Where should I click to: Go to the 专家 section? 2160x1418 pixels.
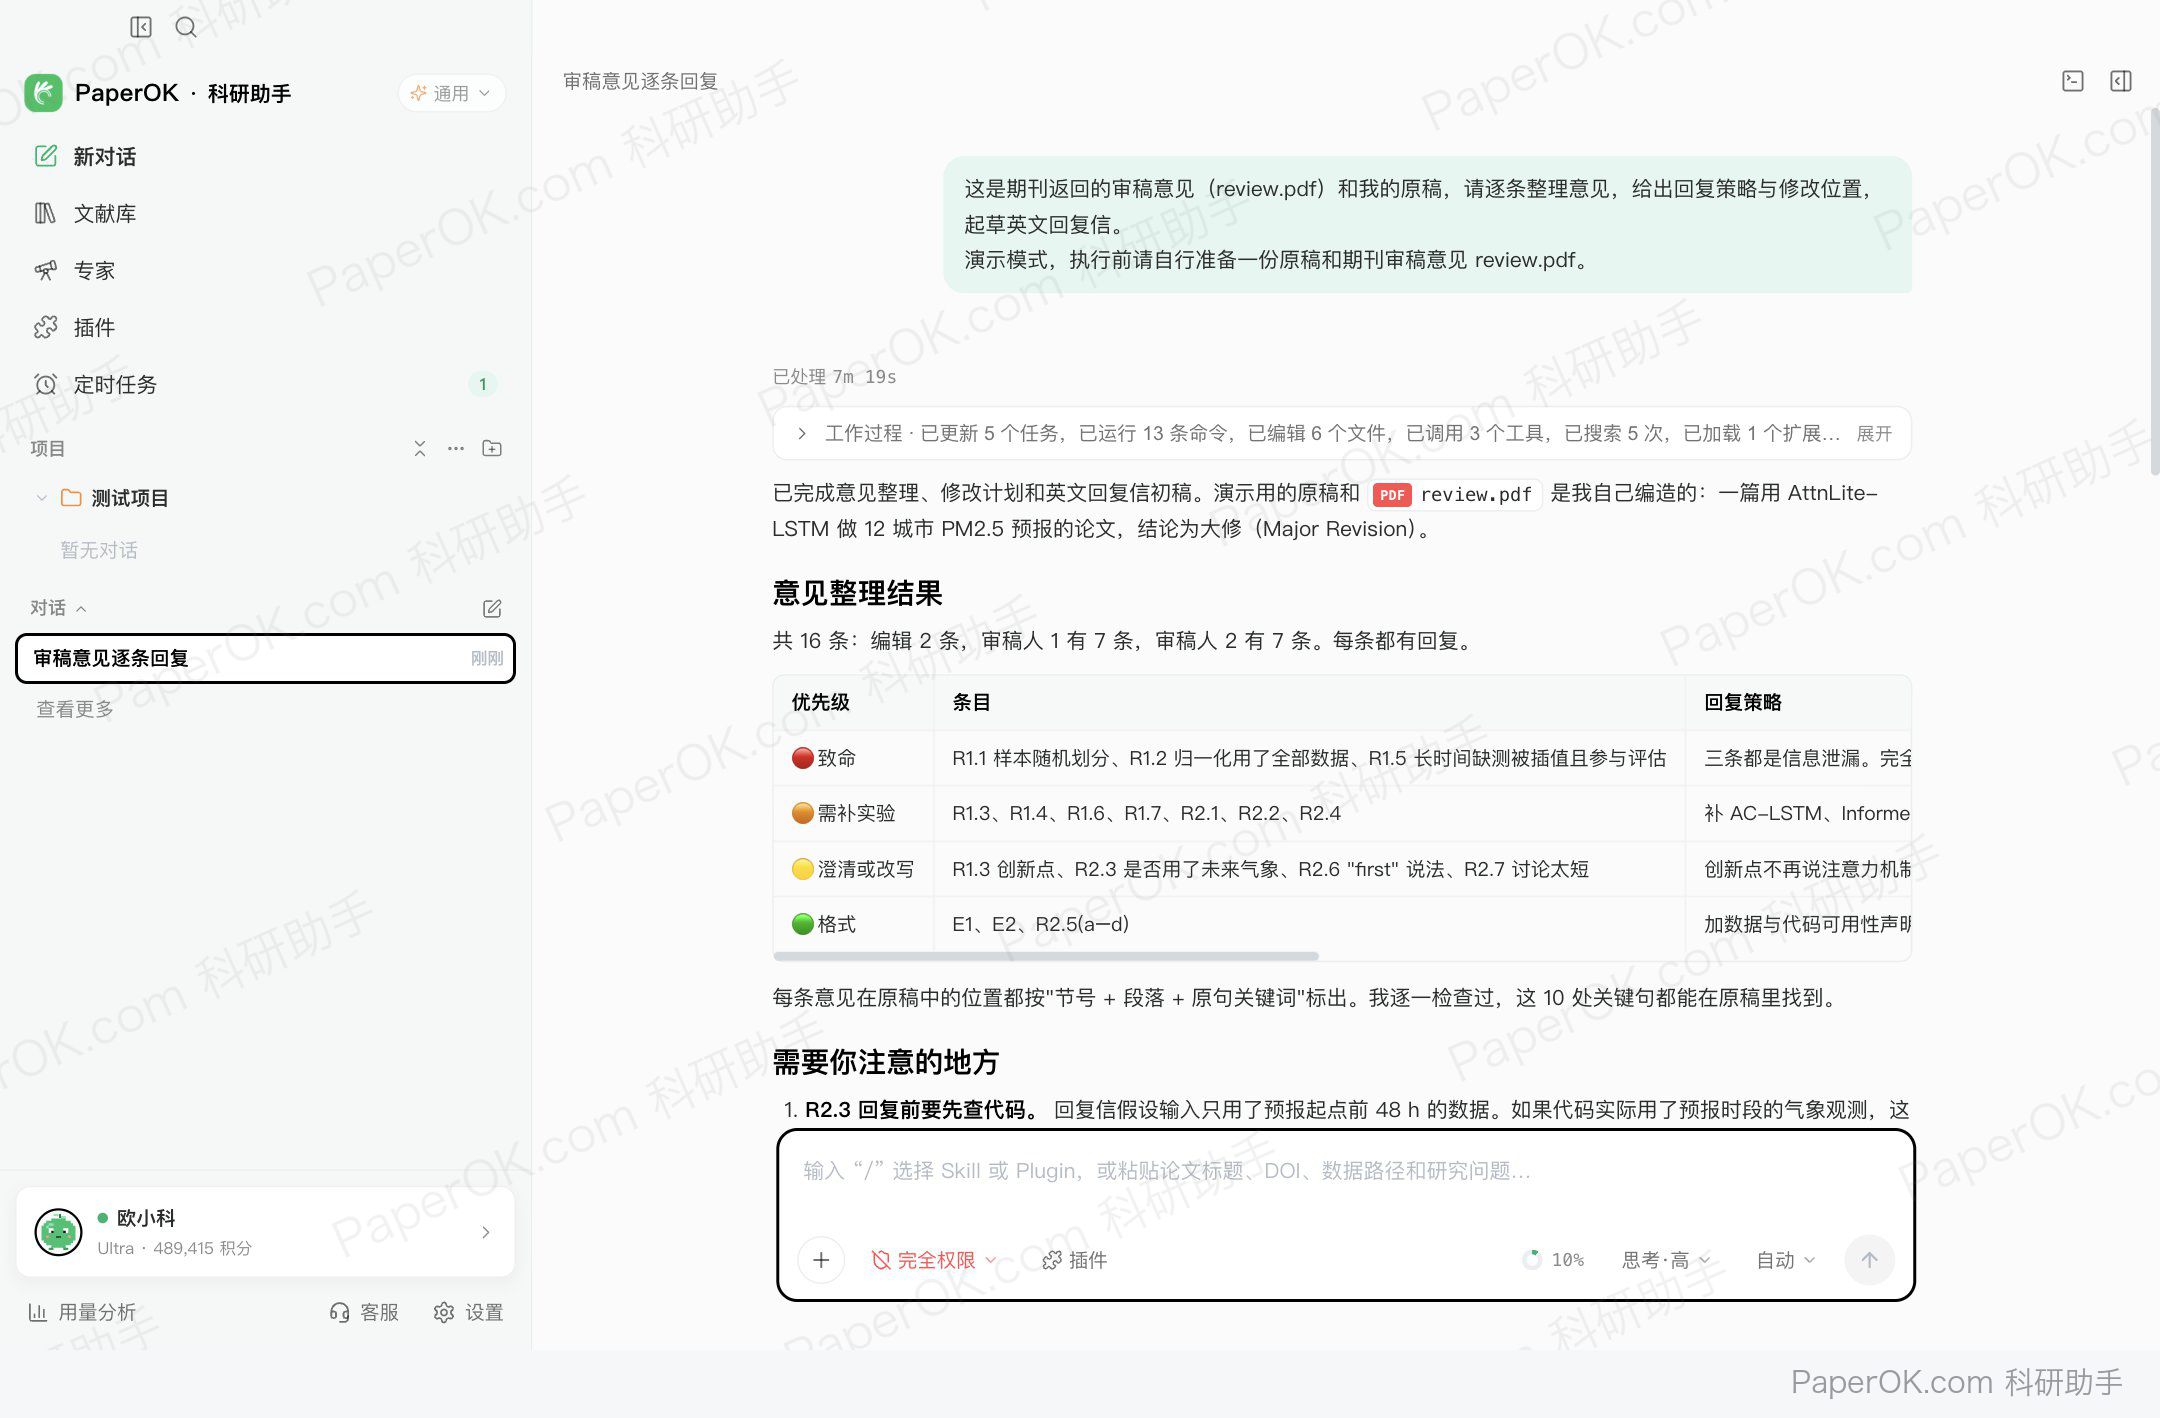coord(265,270)
